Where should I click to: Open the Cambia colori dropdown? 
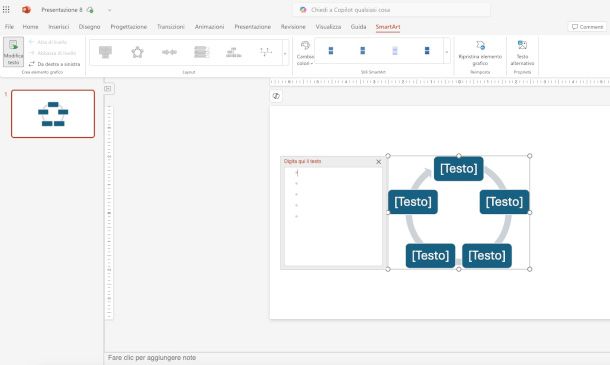click(x=305, y=53)
